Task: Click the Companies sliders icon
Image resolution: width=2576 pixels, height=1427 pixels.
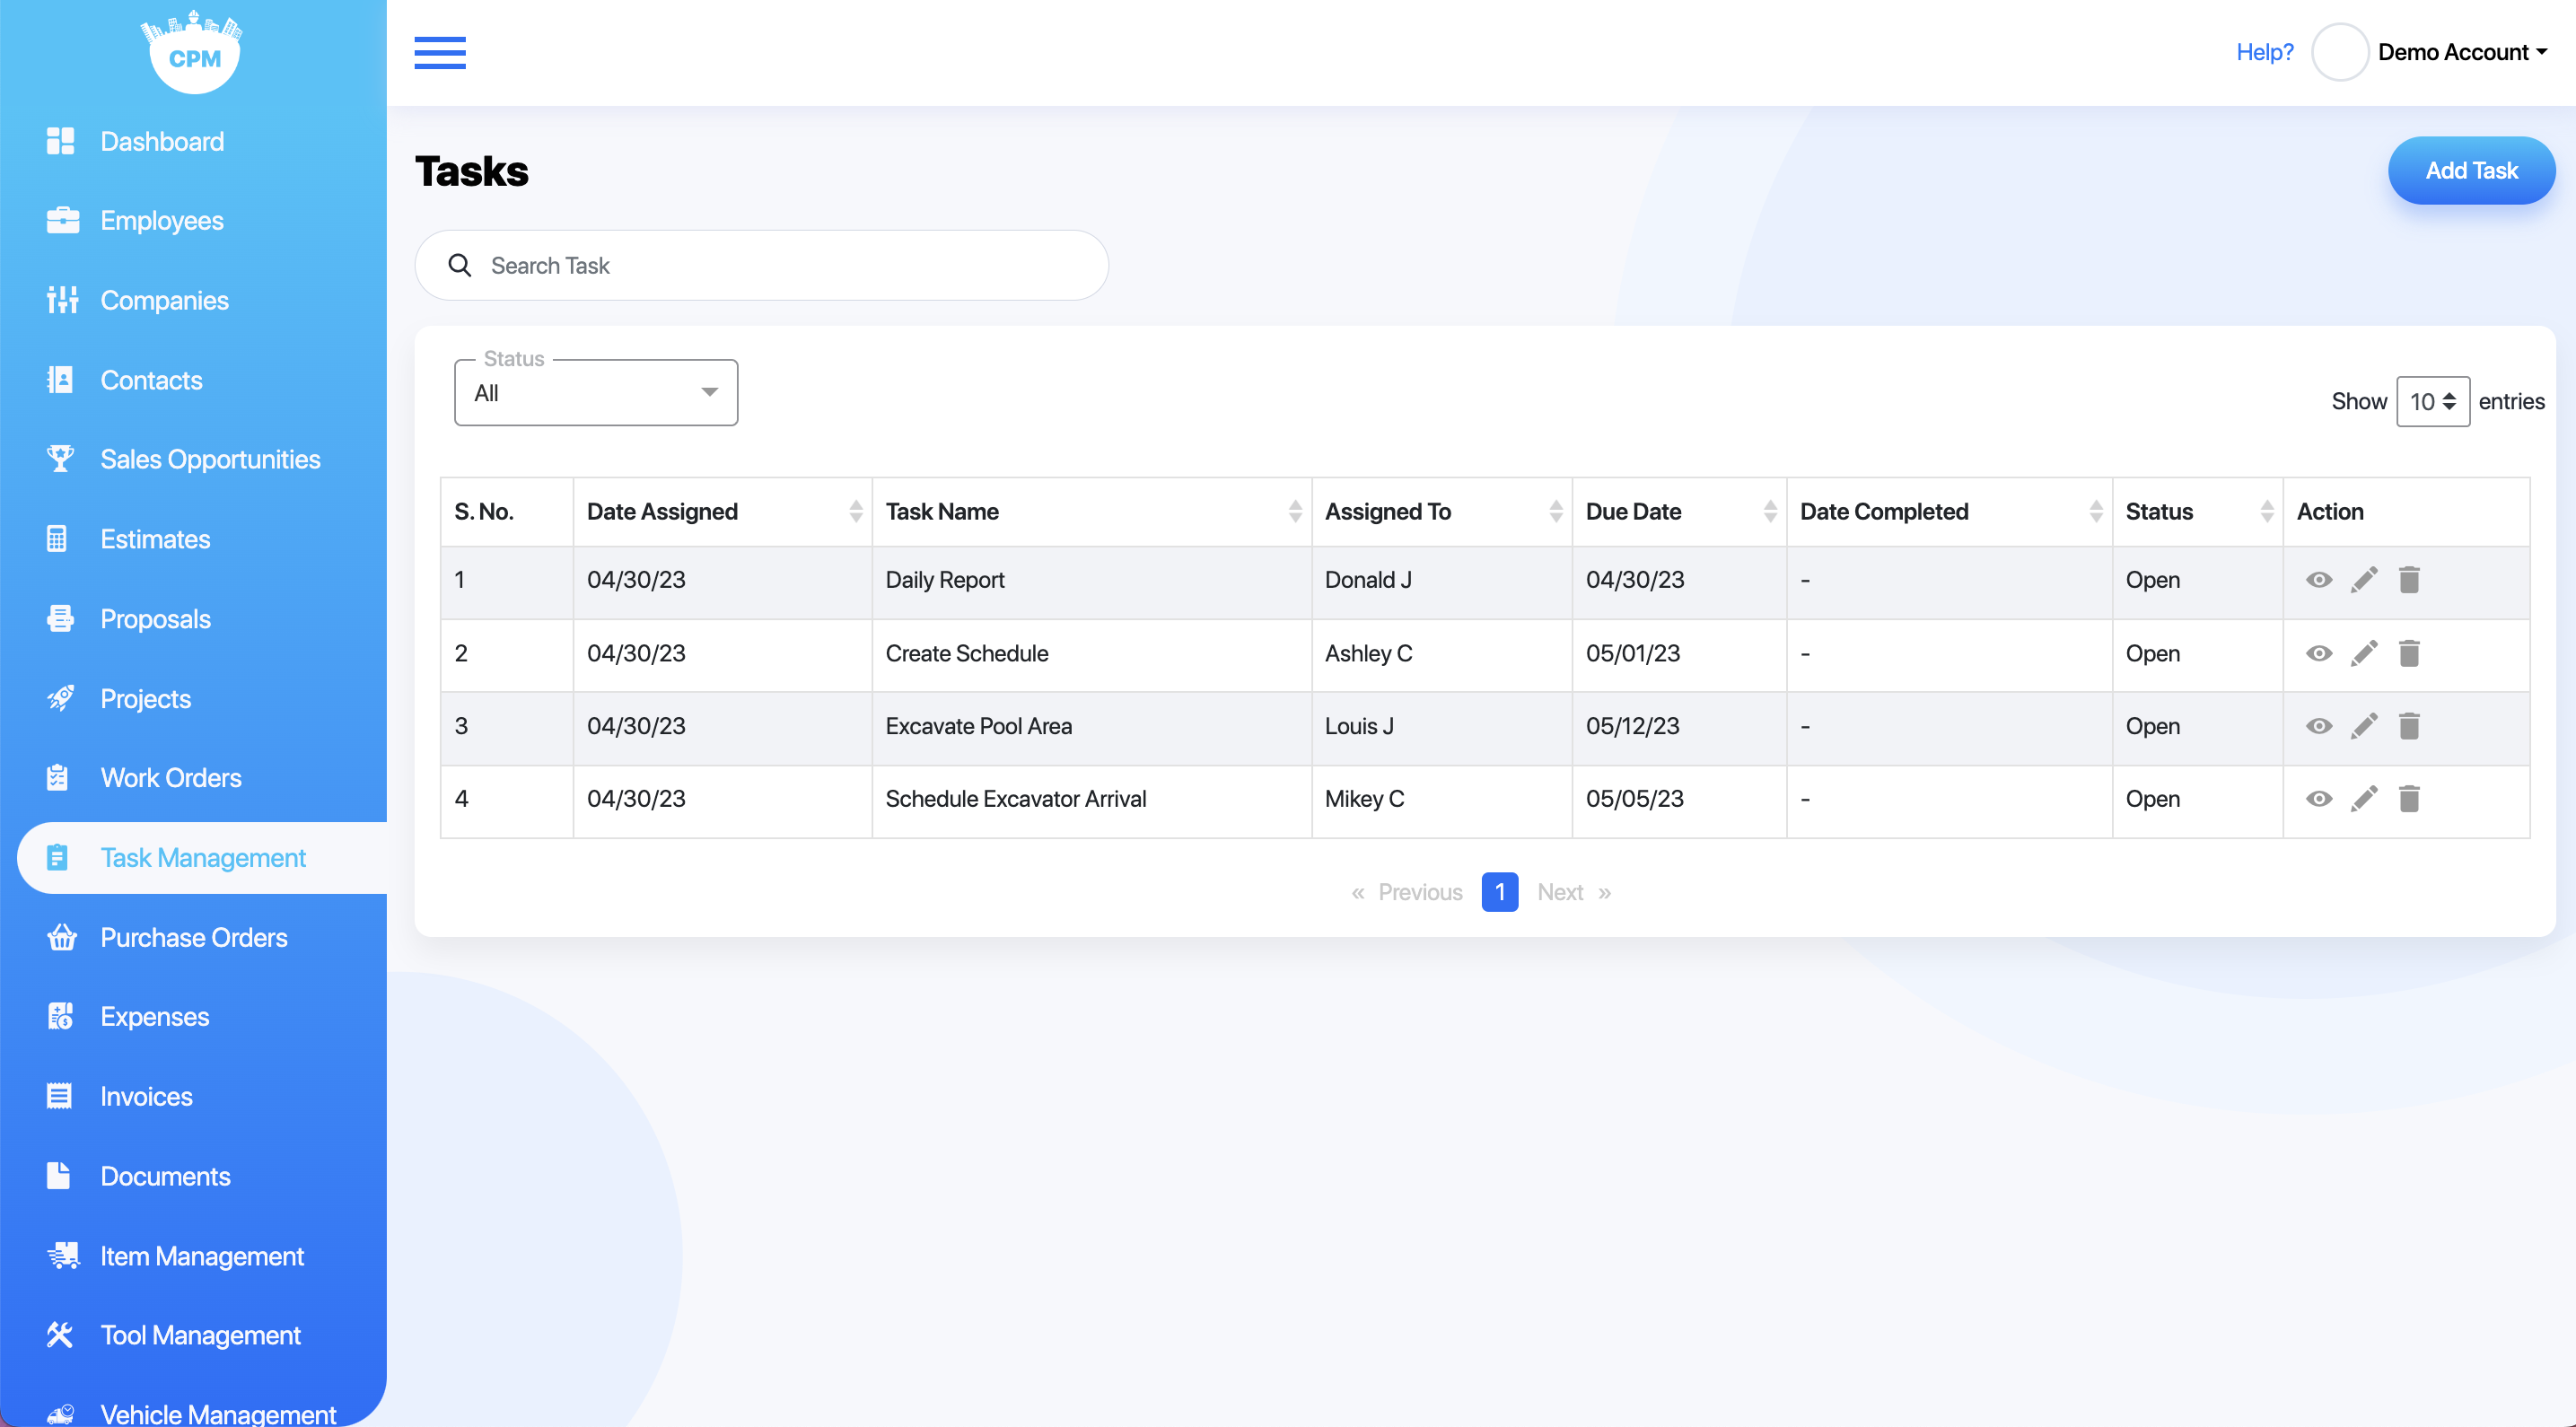Action: tap(62, 300)
